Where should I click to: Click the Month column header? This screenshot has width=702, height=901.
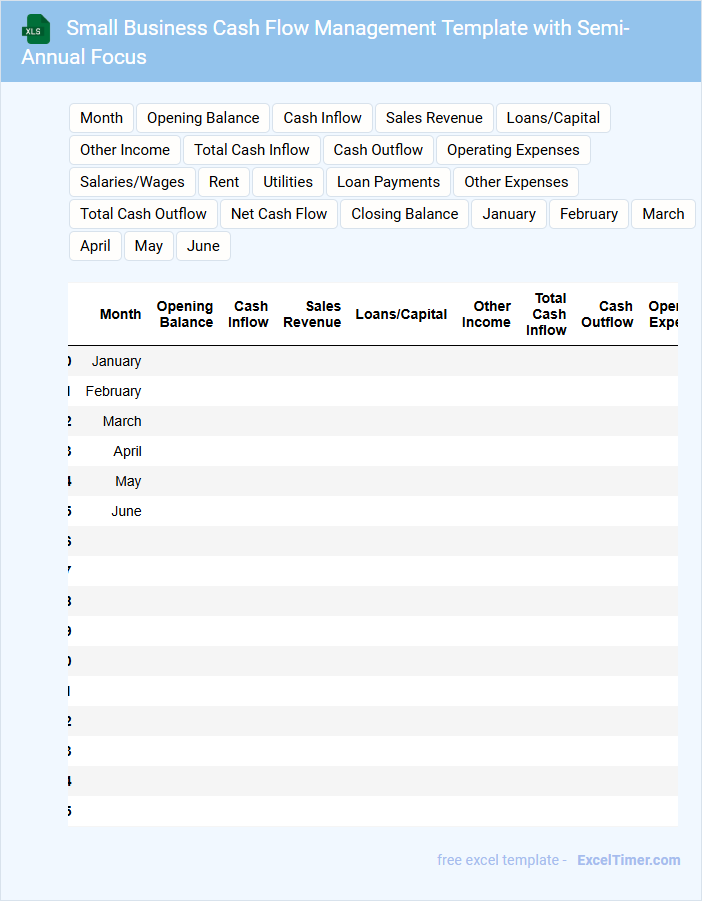click(120, 314)
